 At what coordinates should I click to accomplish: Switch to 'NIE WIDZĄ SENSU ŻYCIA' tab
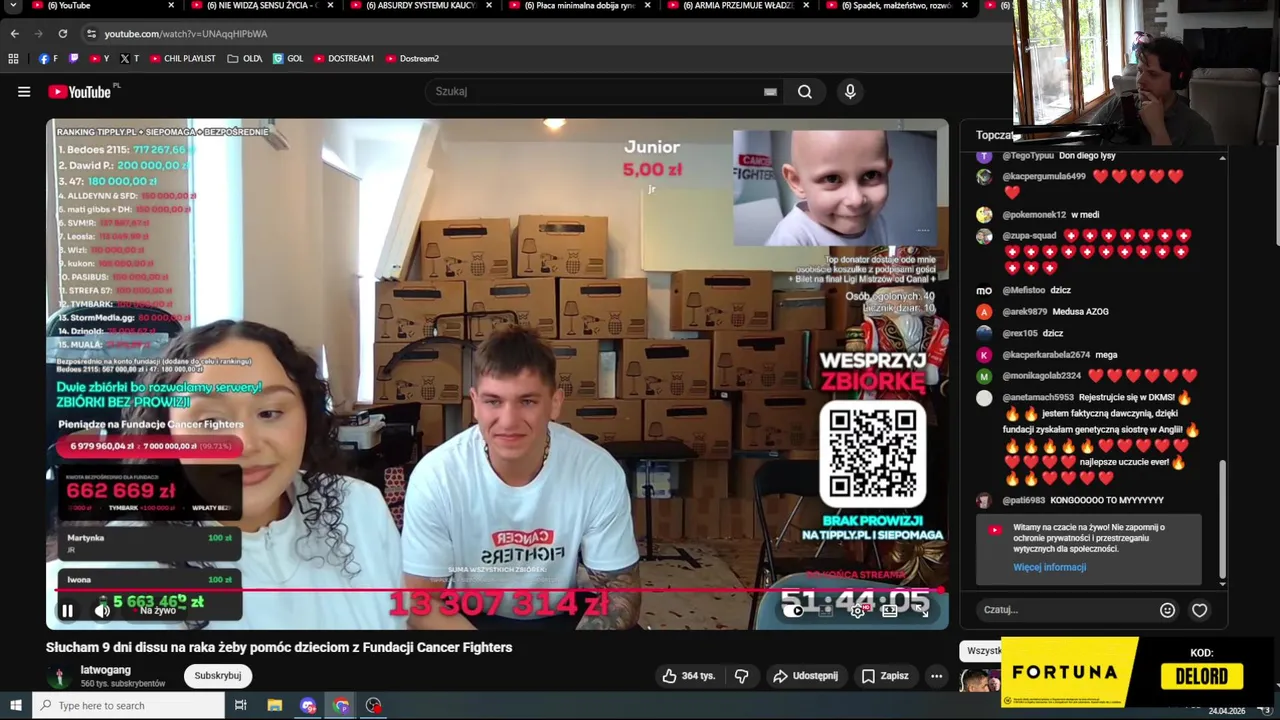(262, 6)
